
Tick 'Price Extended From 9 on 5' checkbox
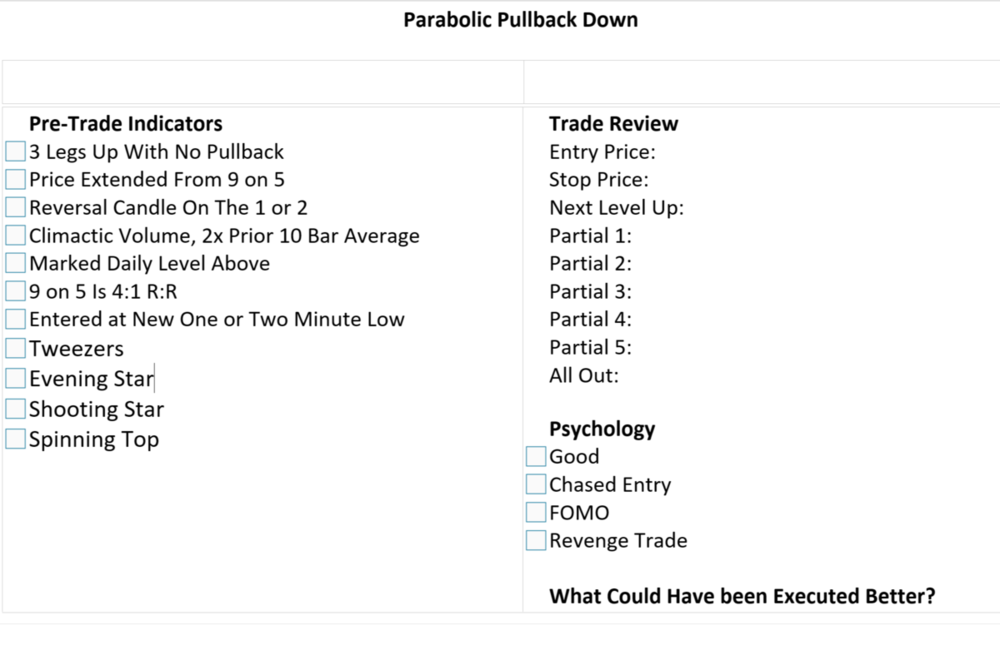(x=15, y=180)
